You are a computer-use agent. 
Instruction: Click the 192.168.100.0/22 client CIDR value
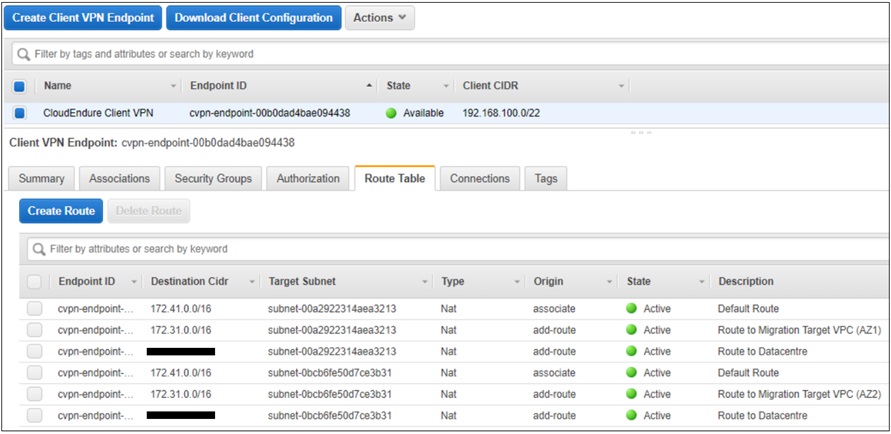point(501,113)
